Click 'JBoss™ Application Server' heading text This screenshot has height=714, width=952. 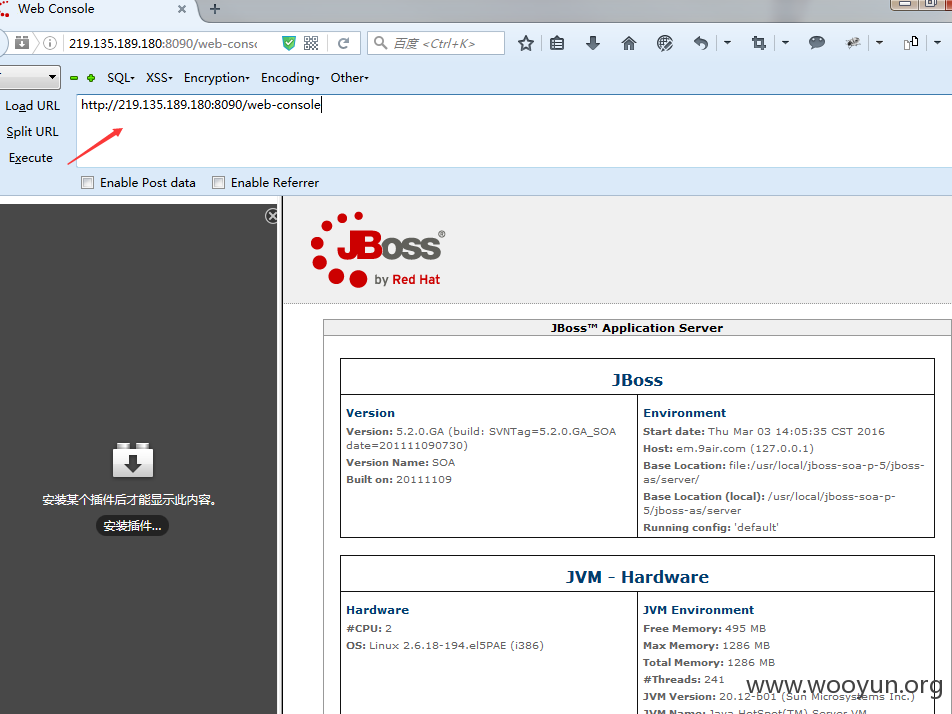coord(637,328)
